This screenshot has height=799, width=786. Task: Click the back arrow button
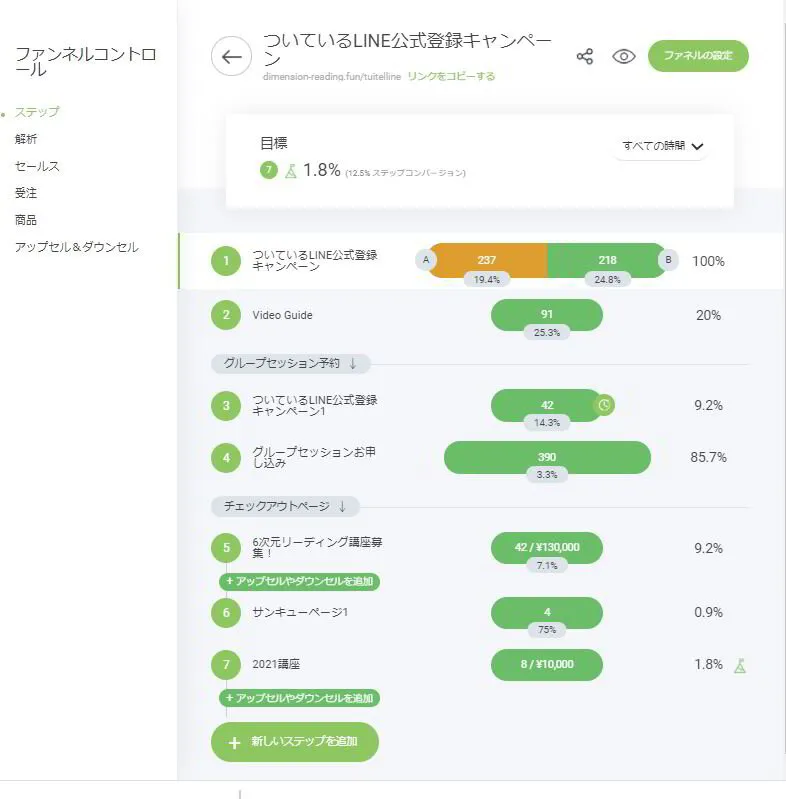(x=231, y=57)
